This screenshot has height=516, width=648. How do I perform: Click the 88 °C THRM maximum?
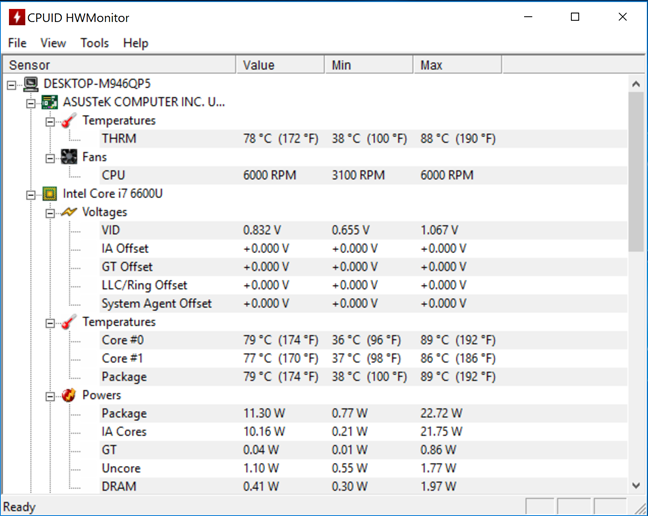coord(458,139)
